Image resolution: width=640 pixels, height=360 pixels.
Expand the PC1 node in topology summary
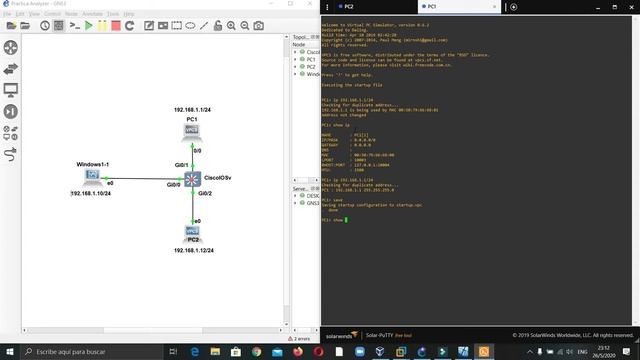(295, 60)
